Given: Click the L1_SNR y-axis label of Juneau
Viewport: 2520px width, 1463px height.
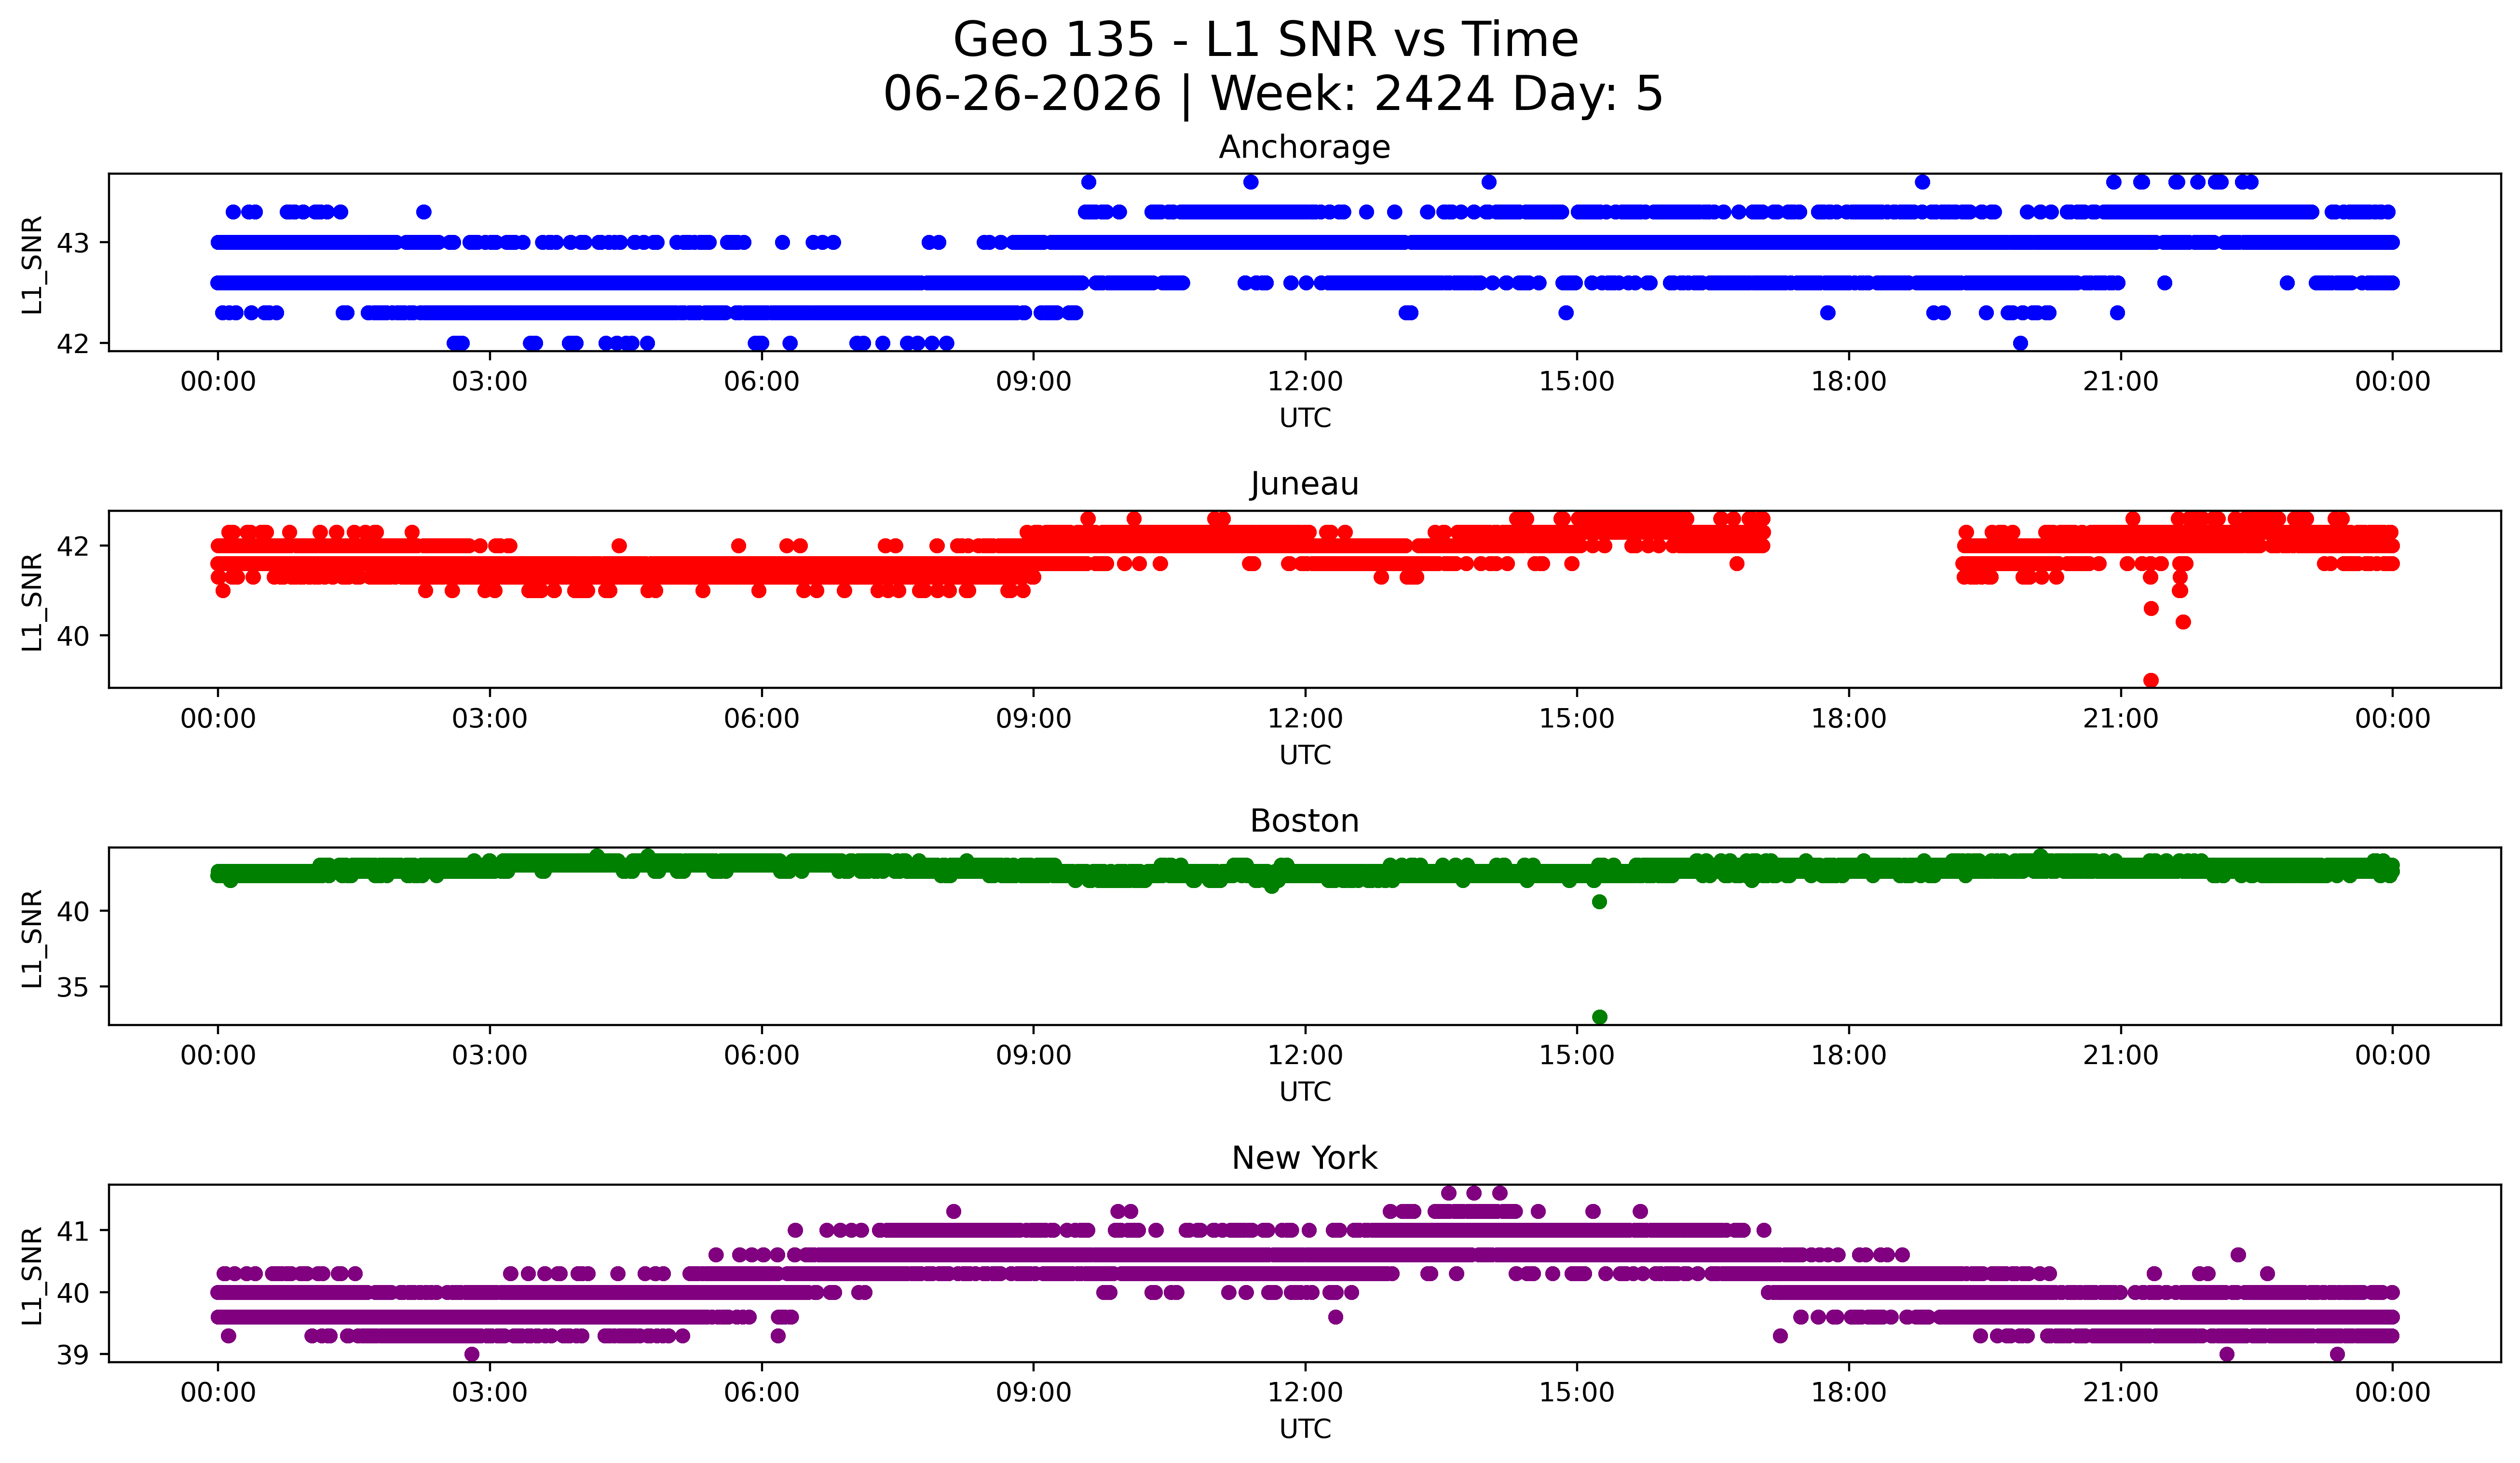Looking at the screenshot, I should pos(33,601).
